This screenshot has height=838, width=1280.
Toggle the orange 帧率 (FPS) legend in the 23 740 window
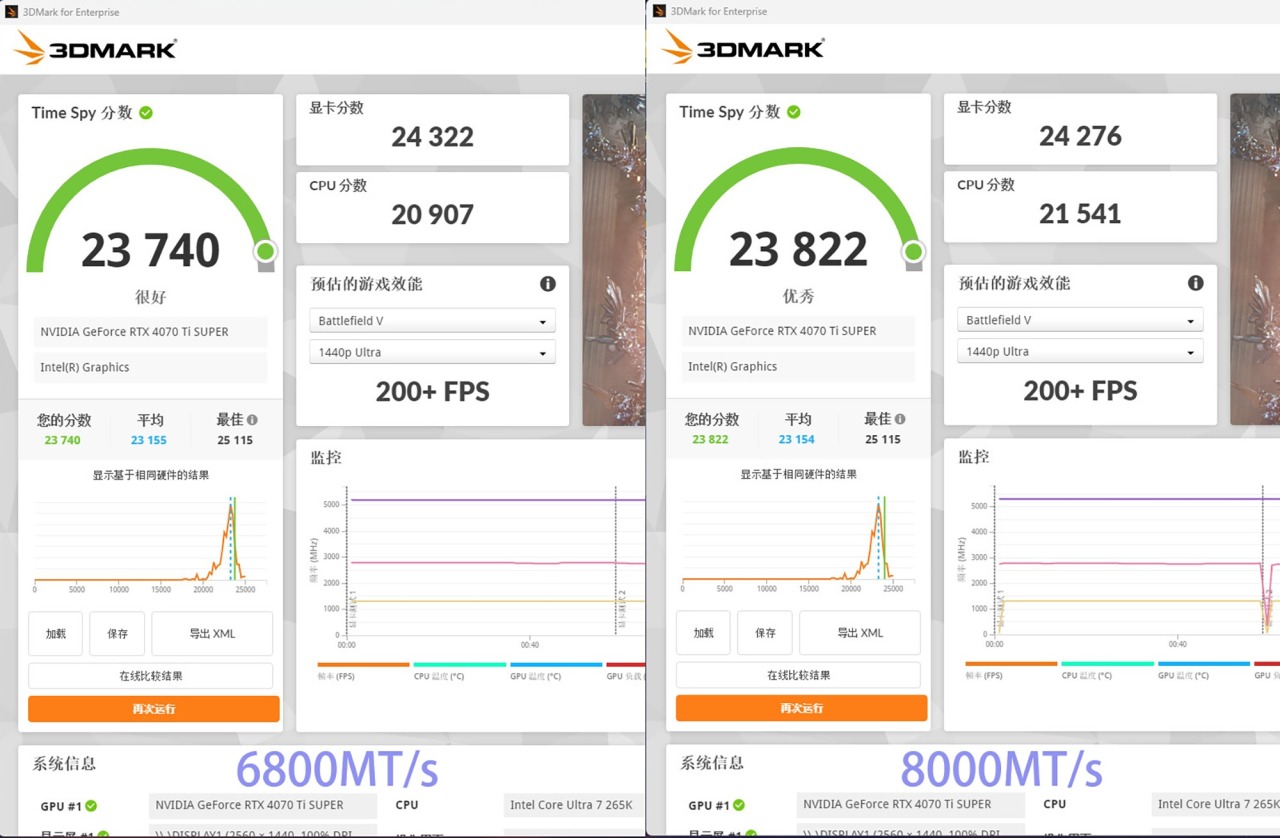point(363,670)
